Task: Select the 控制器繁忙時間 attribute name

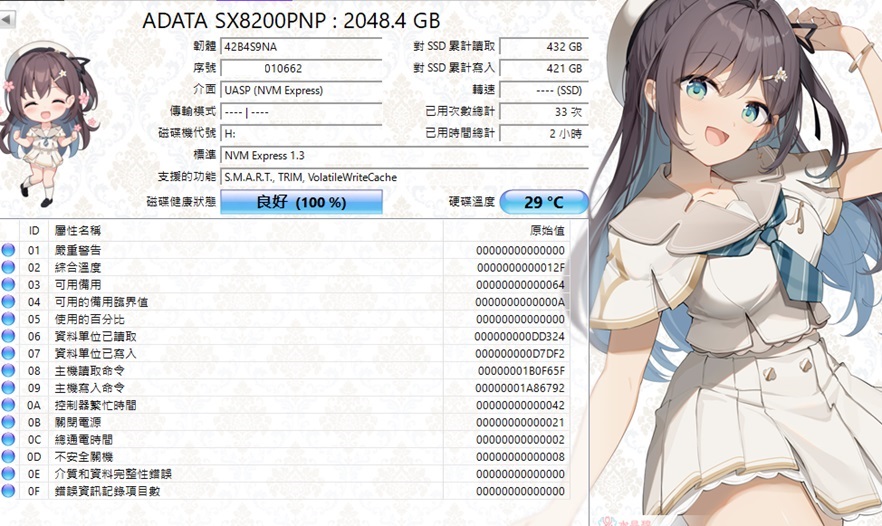Action: (96, 405)
